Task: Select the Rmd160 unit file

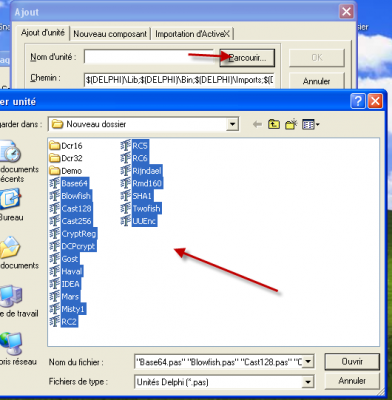Action: [142, 183]
